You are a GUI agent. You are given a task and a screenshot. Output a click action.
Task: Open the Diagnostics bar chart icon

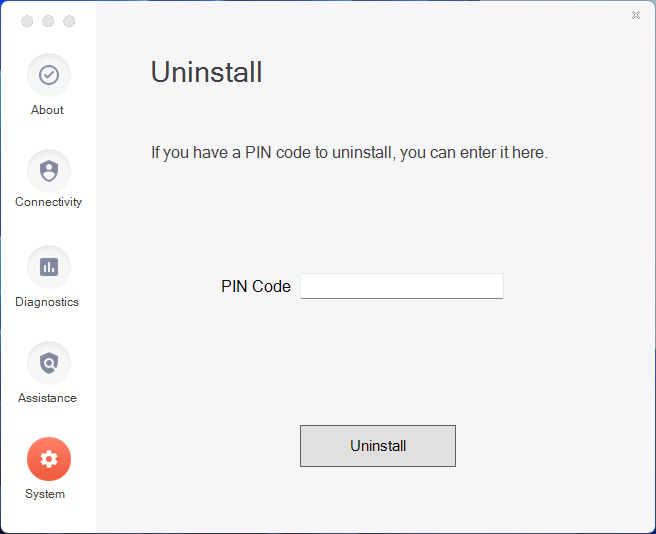point(49,267)
